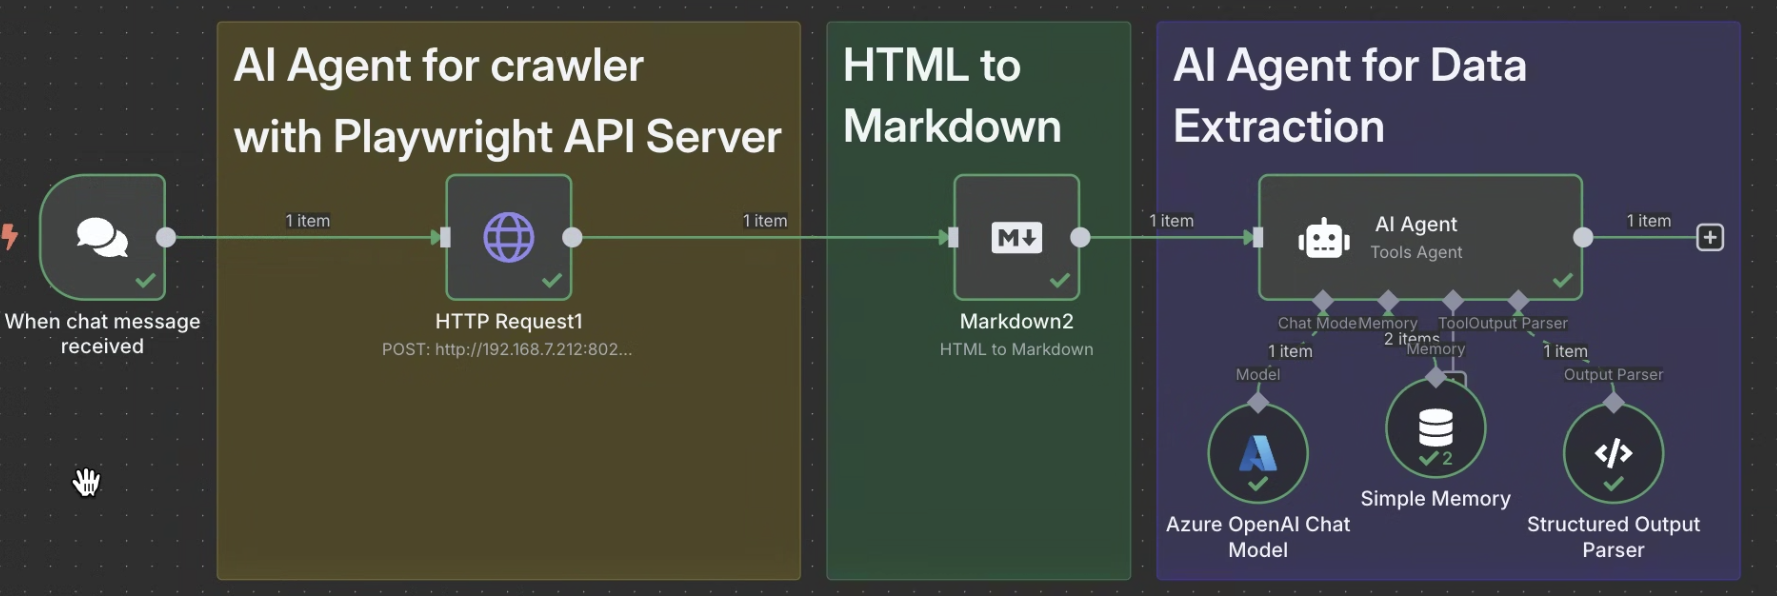1777x596 pixels.
Task: Select the chat message trigger node
Action: point(102,237)
